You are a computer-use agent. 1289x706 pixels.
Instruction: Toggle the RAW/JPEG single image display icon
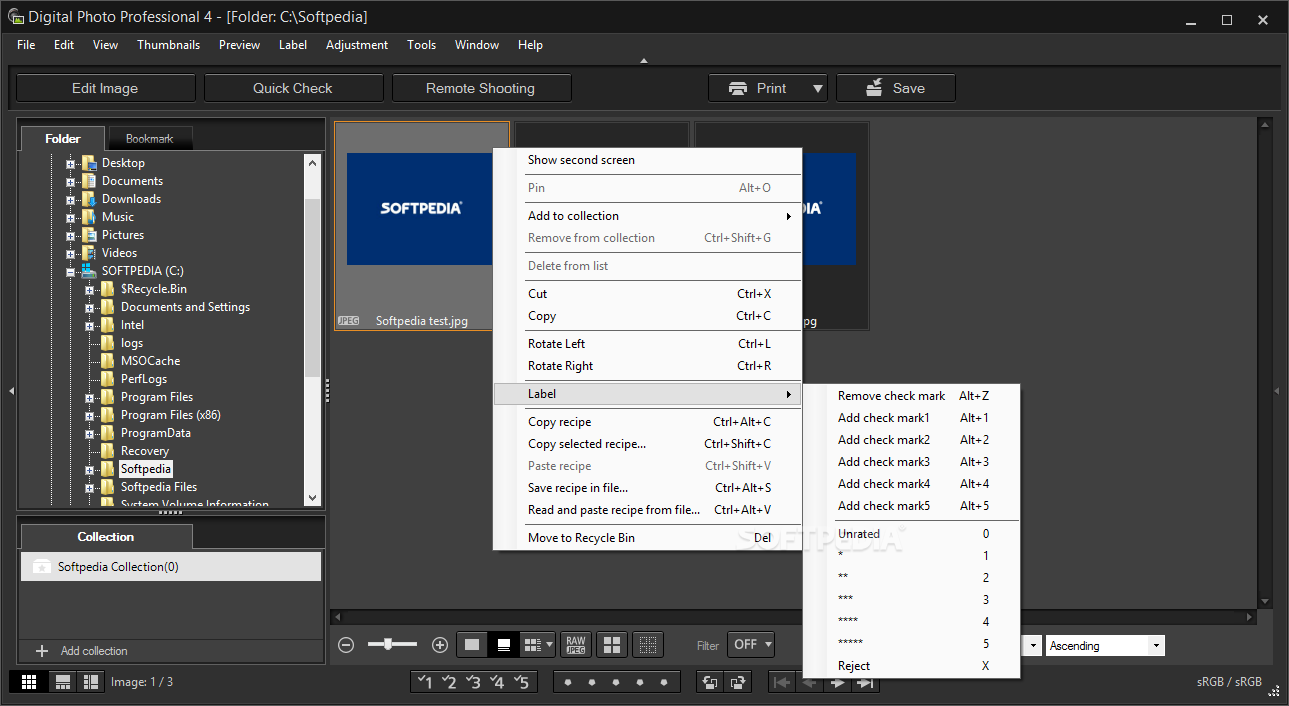(x=576, y=645)
